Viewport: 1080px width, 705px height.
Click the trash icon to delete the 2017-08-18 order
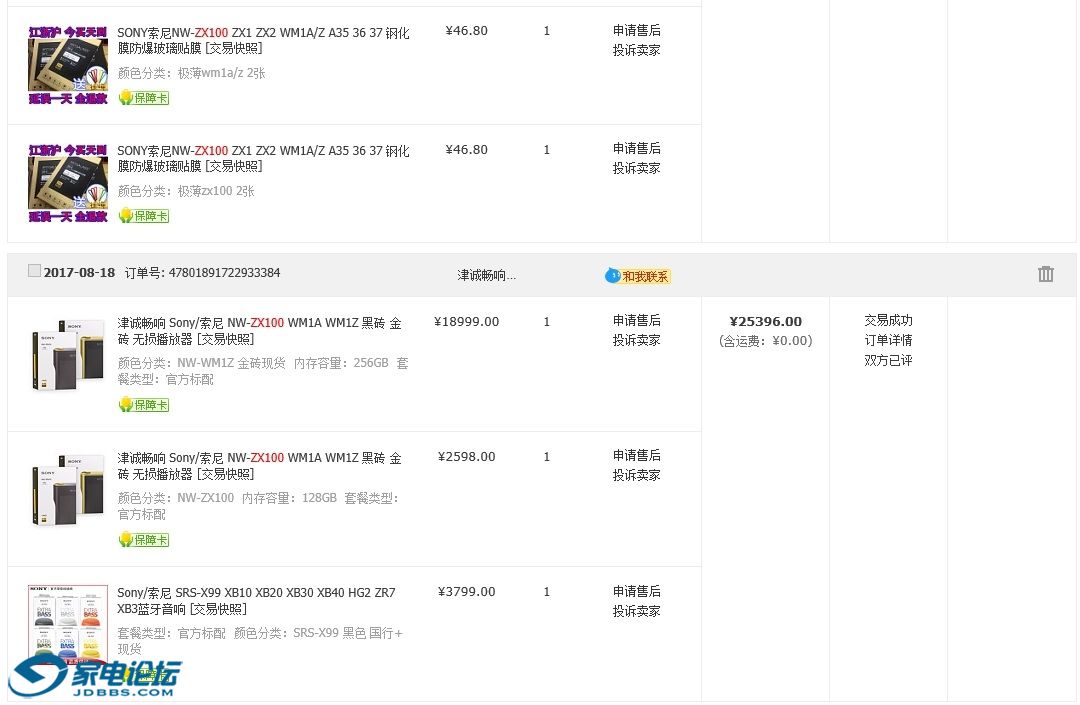click(1045, 274)
